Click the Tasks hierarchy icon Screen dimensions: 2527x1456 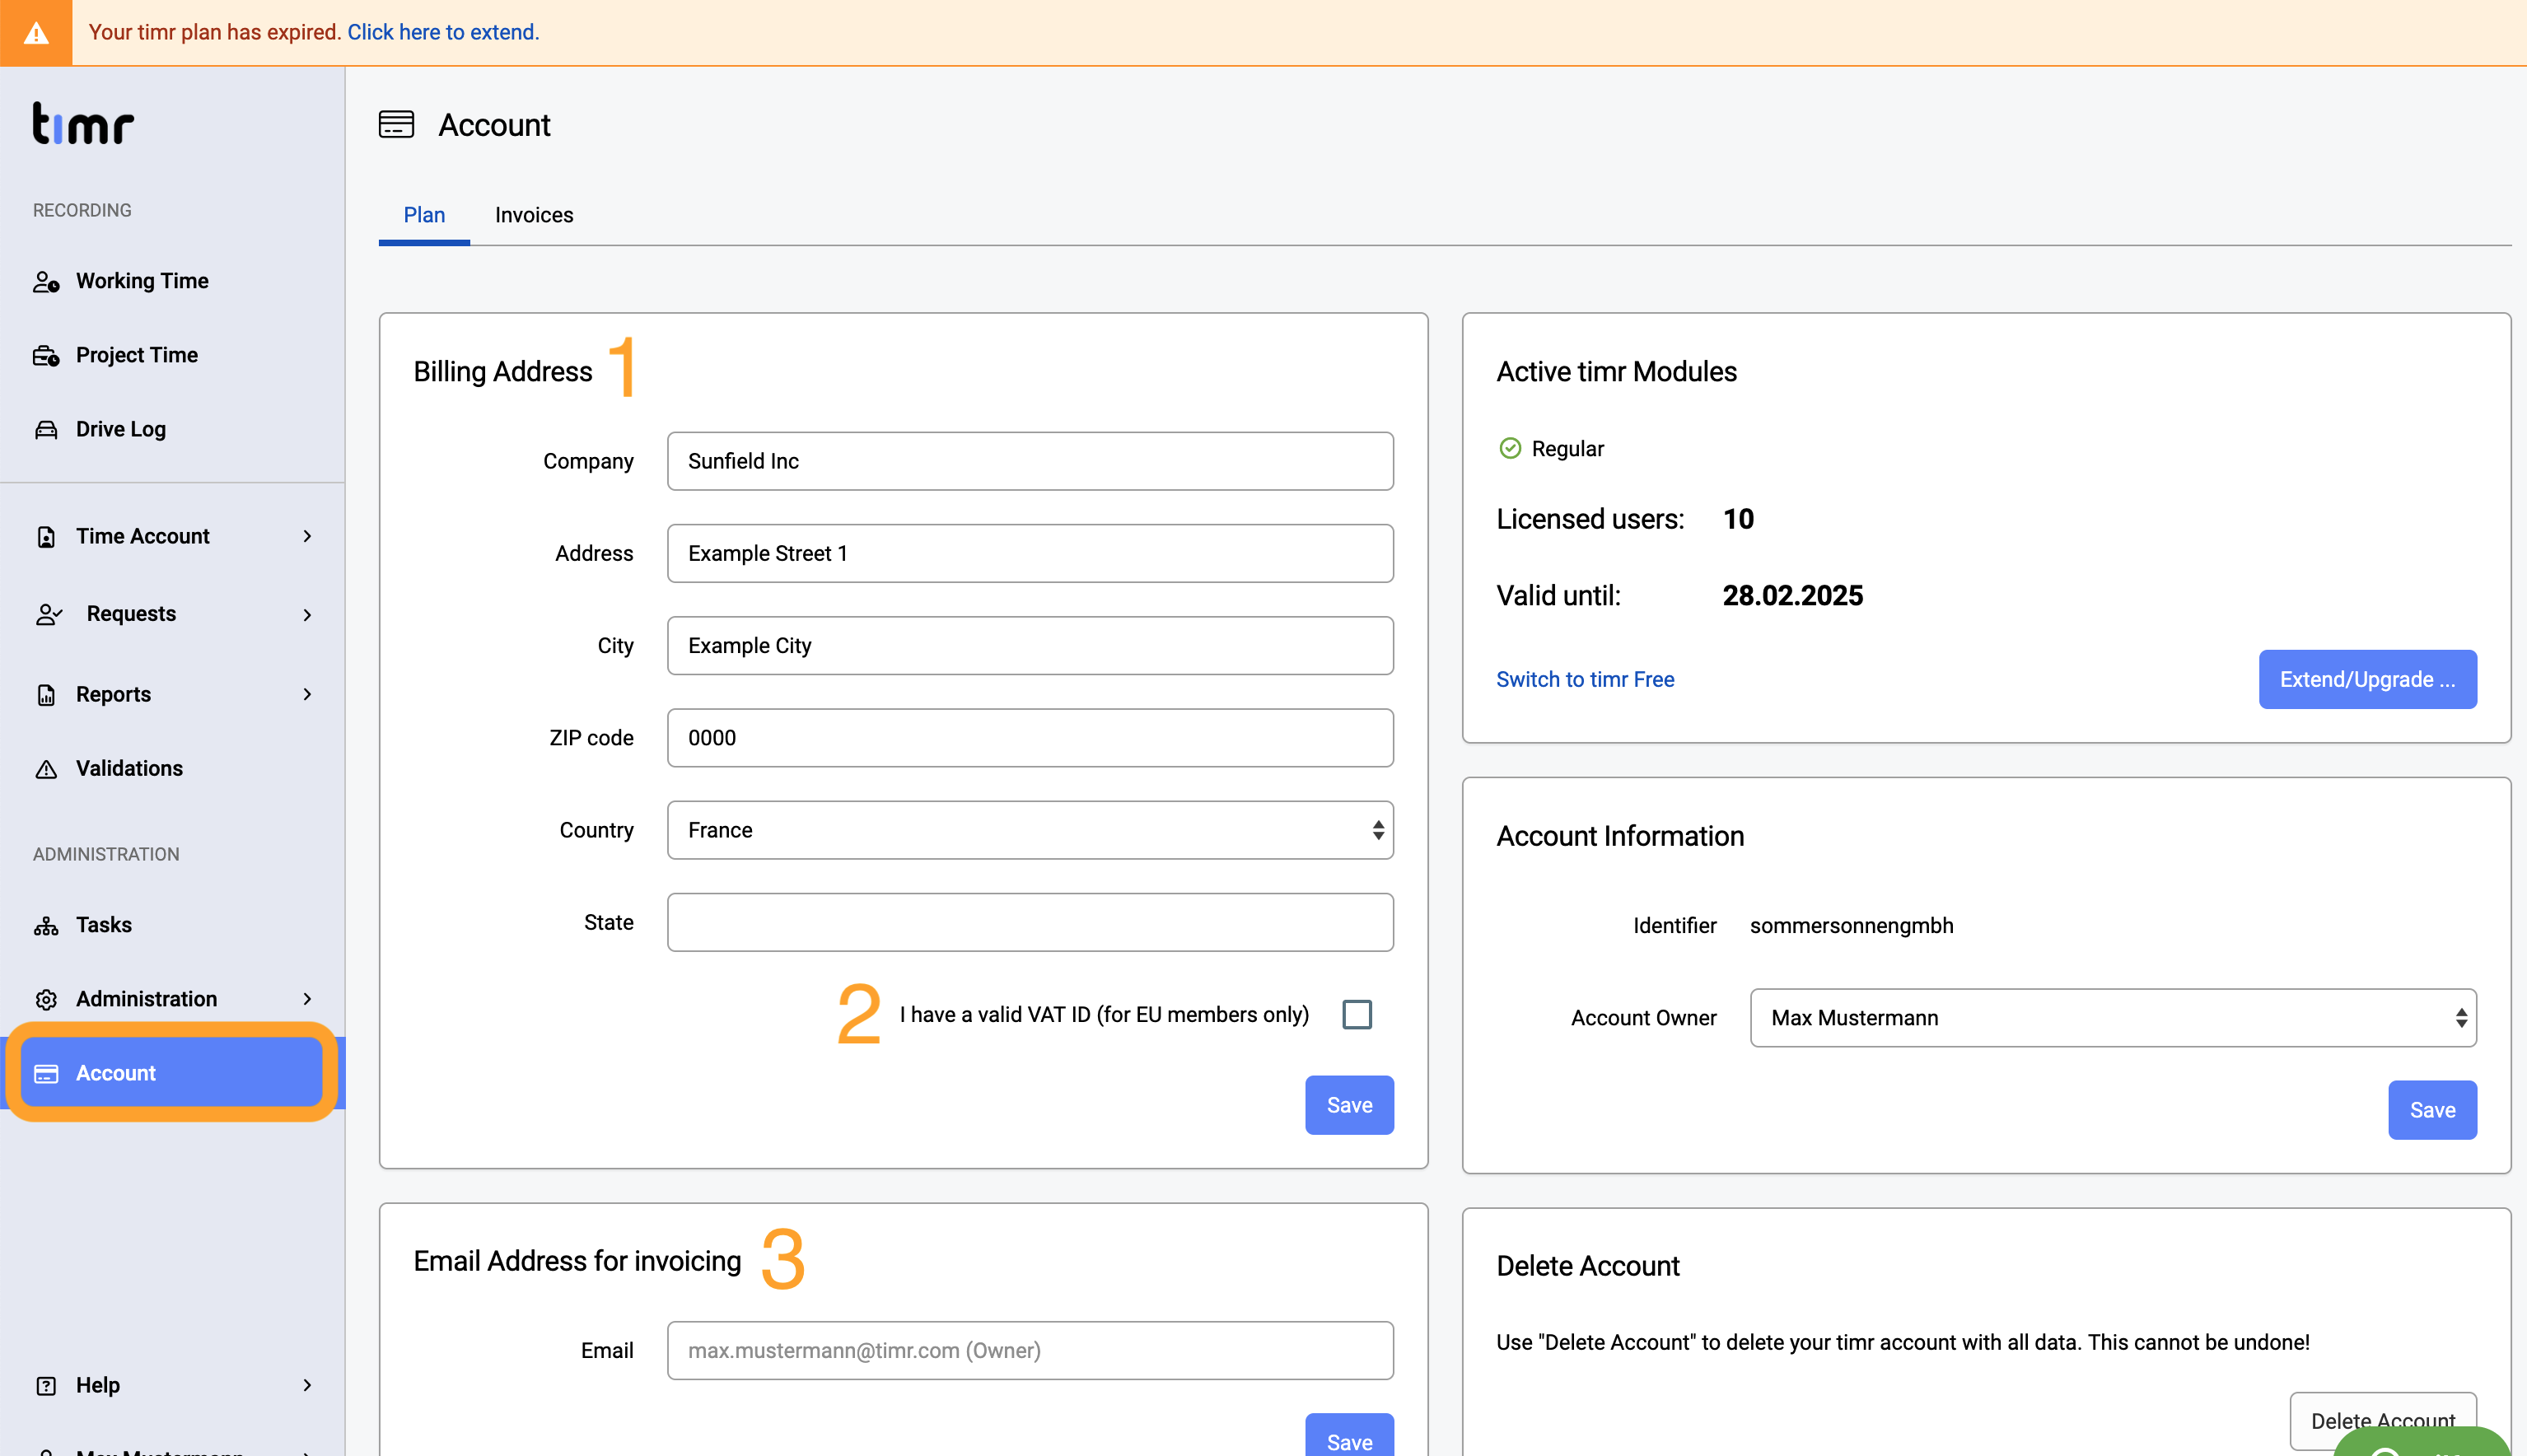click(x=46, y=925)
